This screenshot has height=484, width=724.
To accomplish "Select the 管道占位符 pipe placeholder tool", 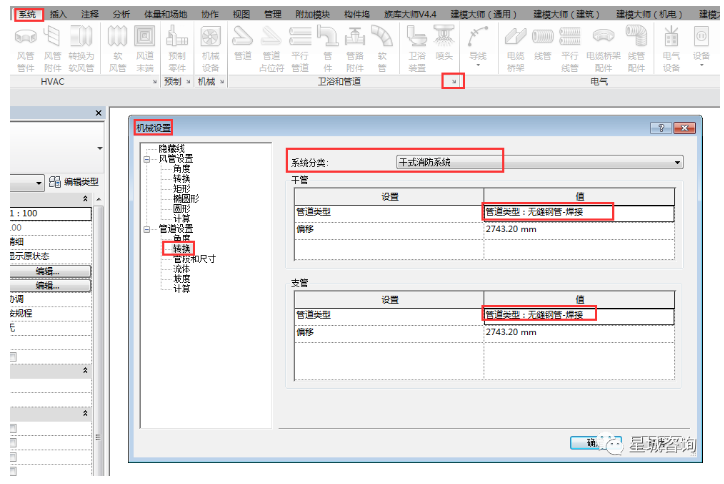I will pos(271,49).
